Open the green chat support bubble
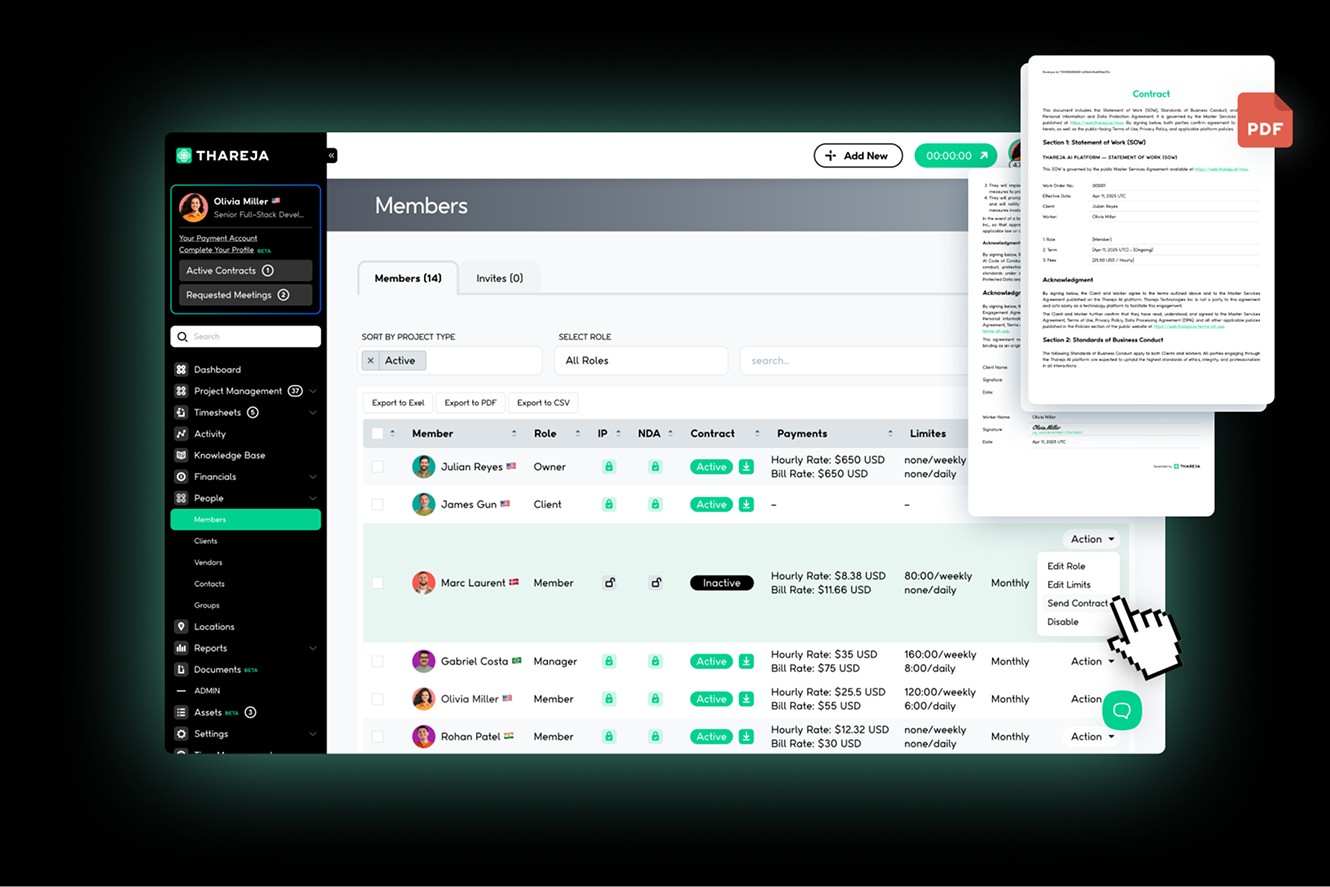Image resolution: width=1330 pixels, height=887 pixels. pos(1122,710)
